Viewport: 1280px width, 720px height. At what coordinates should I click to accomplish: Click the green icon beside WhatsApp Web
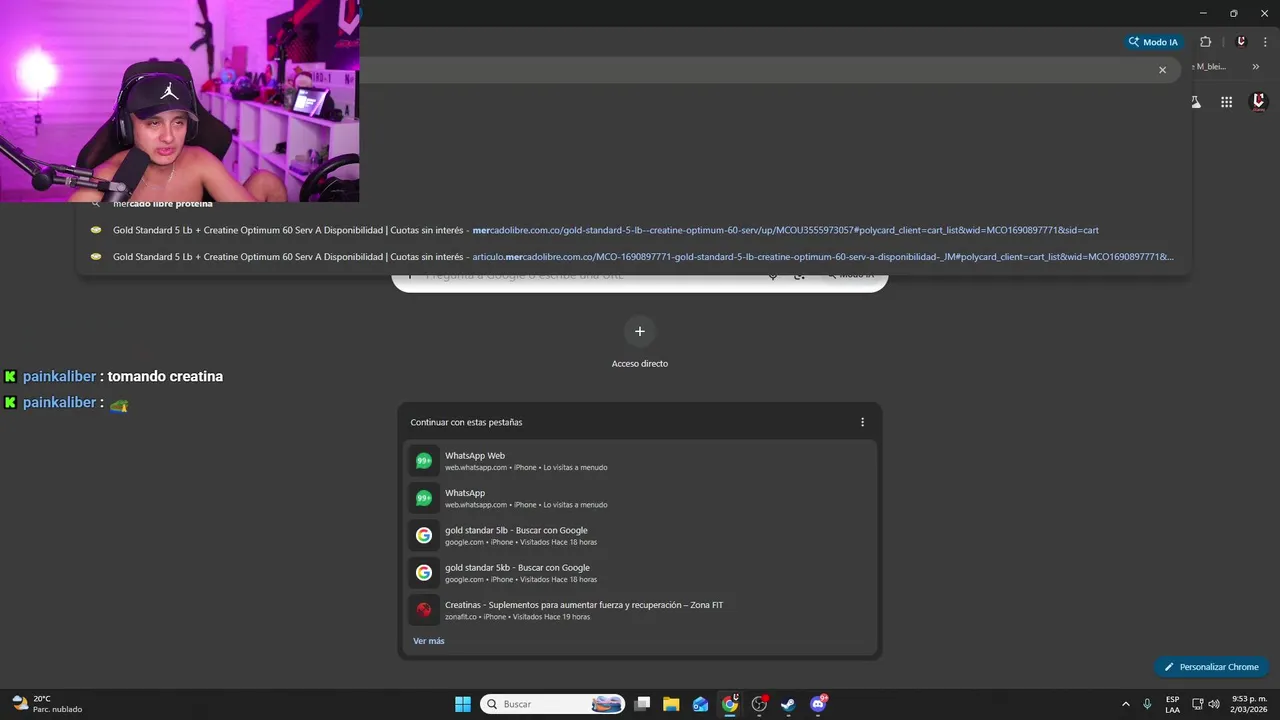(424, 461)
